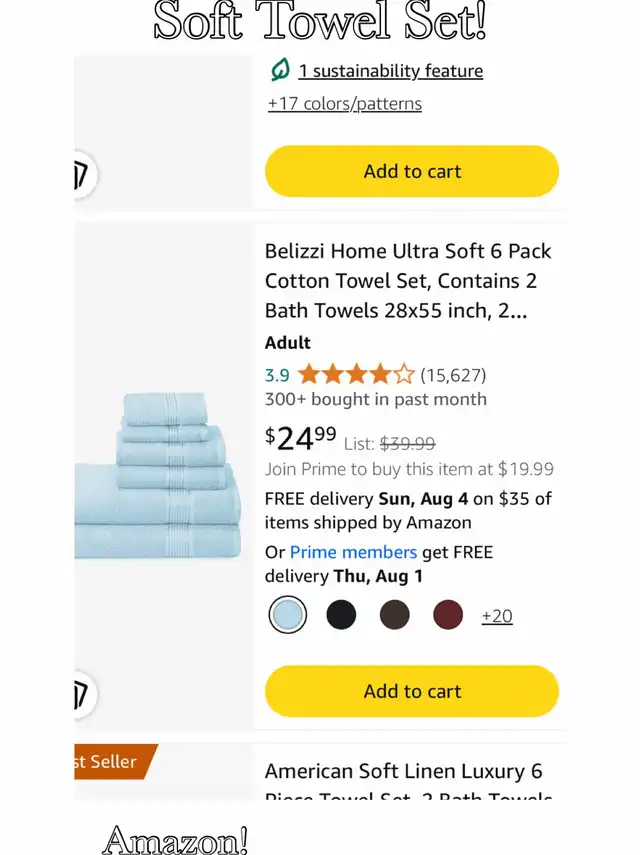
Task: Add Belizzi towel set to cart
Action: coord(412,691)
